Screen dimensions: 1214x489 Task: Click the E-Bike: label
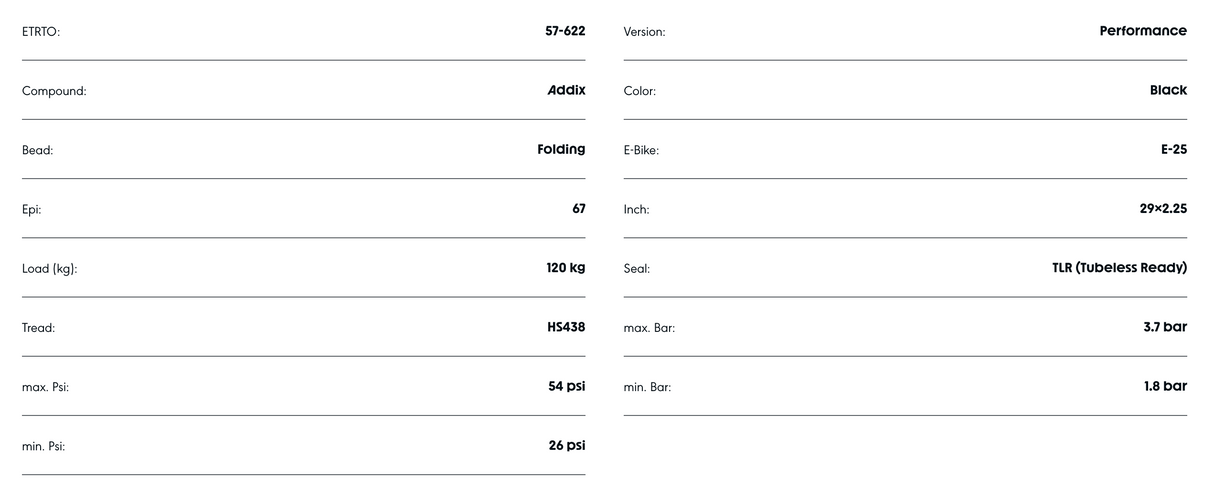pyautogui.click(x=641, y=150)
